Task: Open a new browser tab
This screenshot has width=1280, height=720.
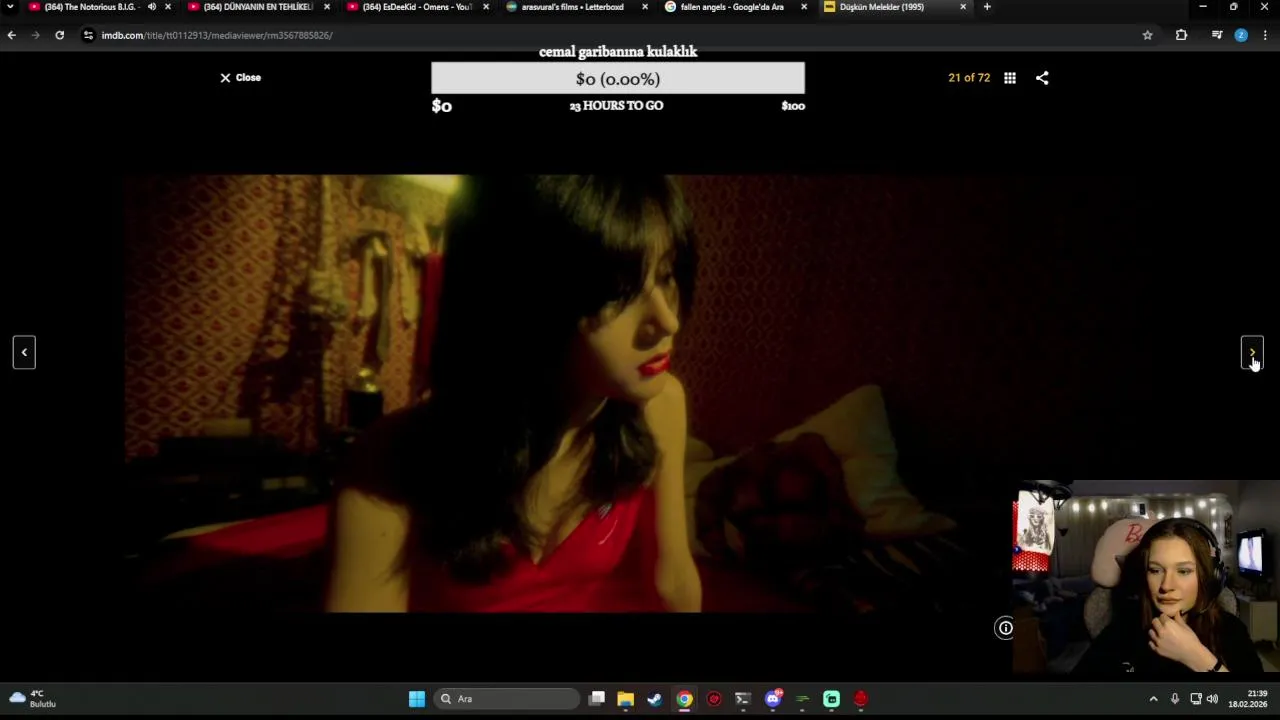Action: (x=987, y=7)
